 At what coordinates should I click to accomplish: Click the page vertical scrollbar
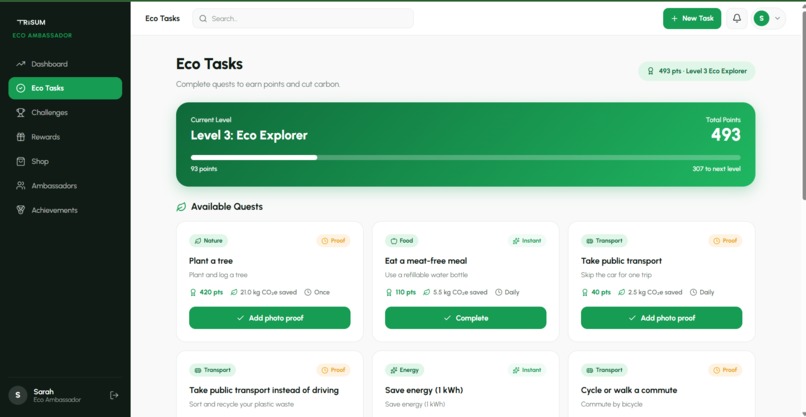pyautogui.click(x=803, y=105)
